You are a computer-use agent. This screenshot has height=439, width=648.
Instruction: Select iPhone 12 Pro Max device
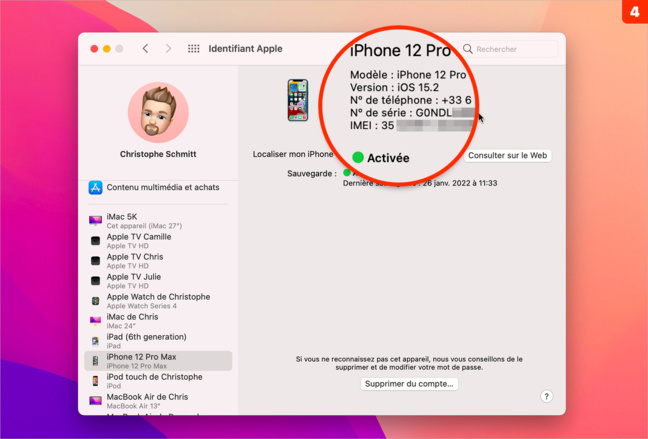pyautogui.click(x=158, y=361)
